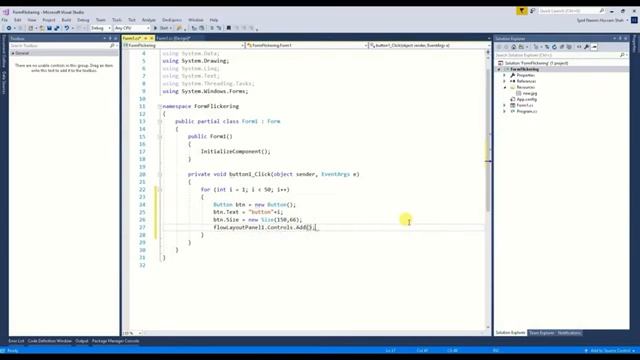Image resolution: width=640 pixels, height=360 pixels.
Task: Collapse the namespace FormFlickering outline region
Action: tap(160, 106)
